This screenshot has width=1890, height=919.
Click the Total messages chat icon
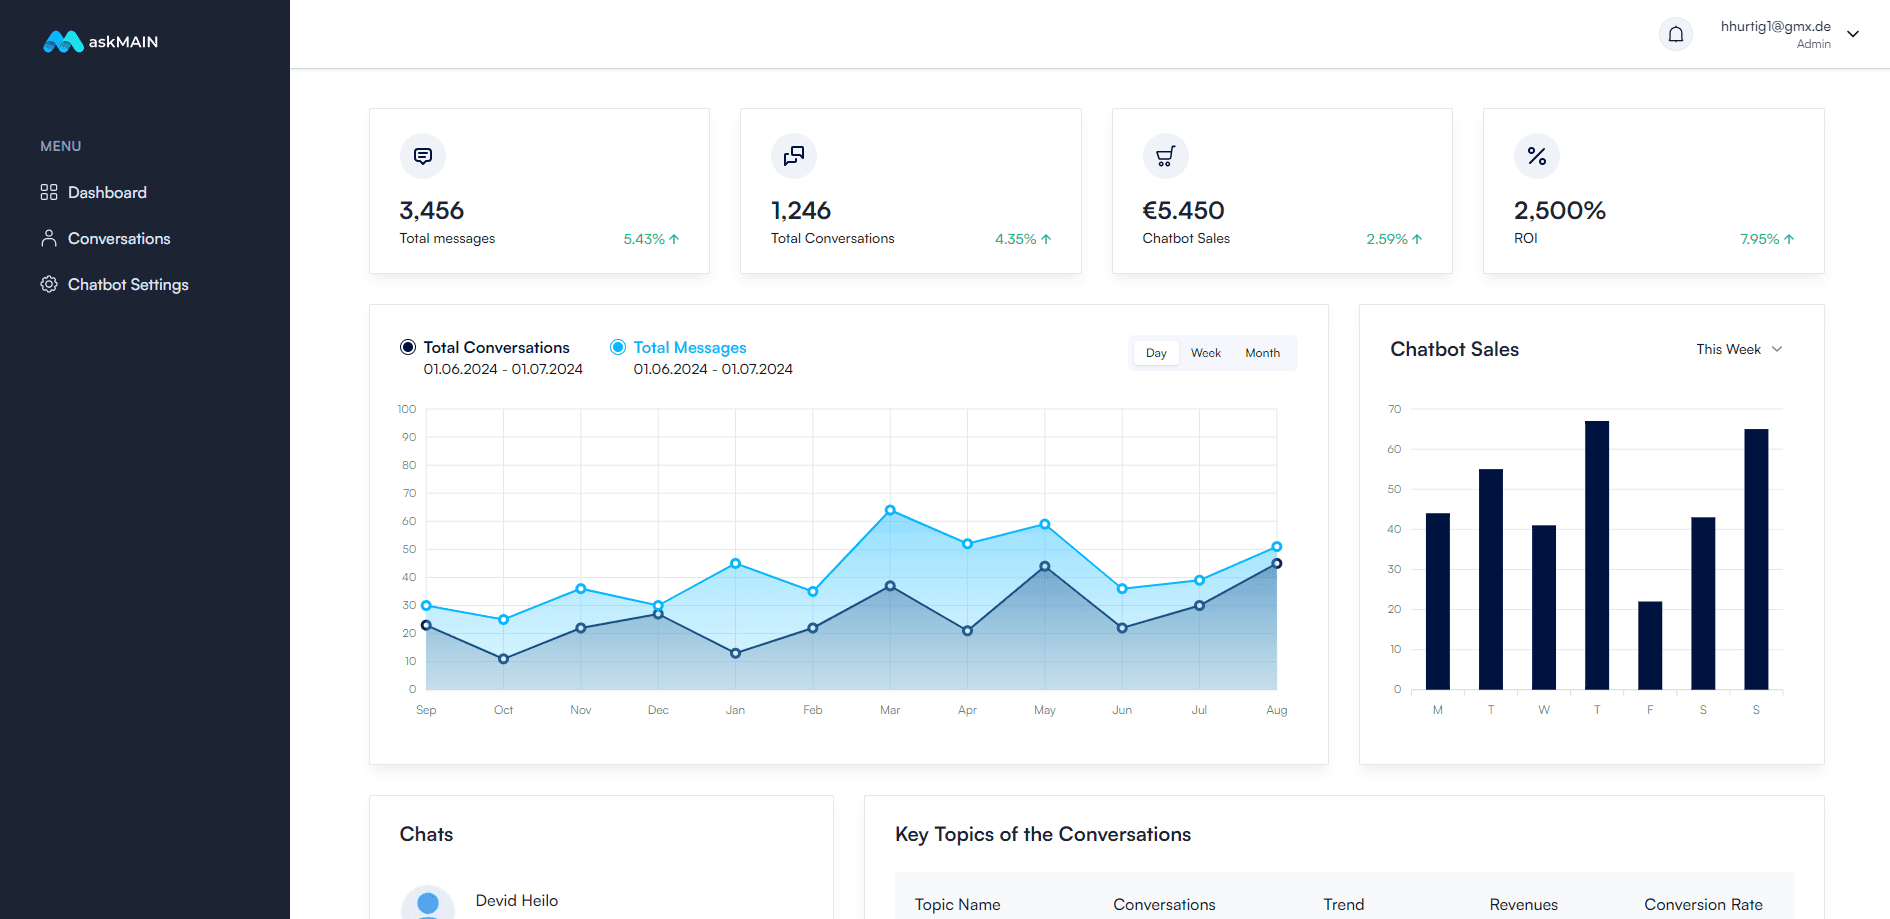[423, 156]
